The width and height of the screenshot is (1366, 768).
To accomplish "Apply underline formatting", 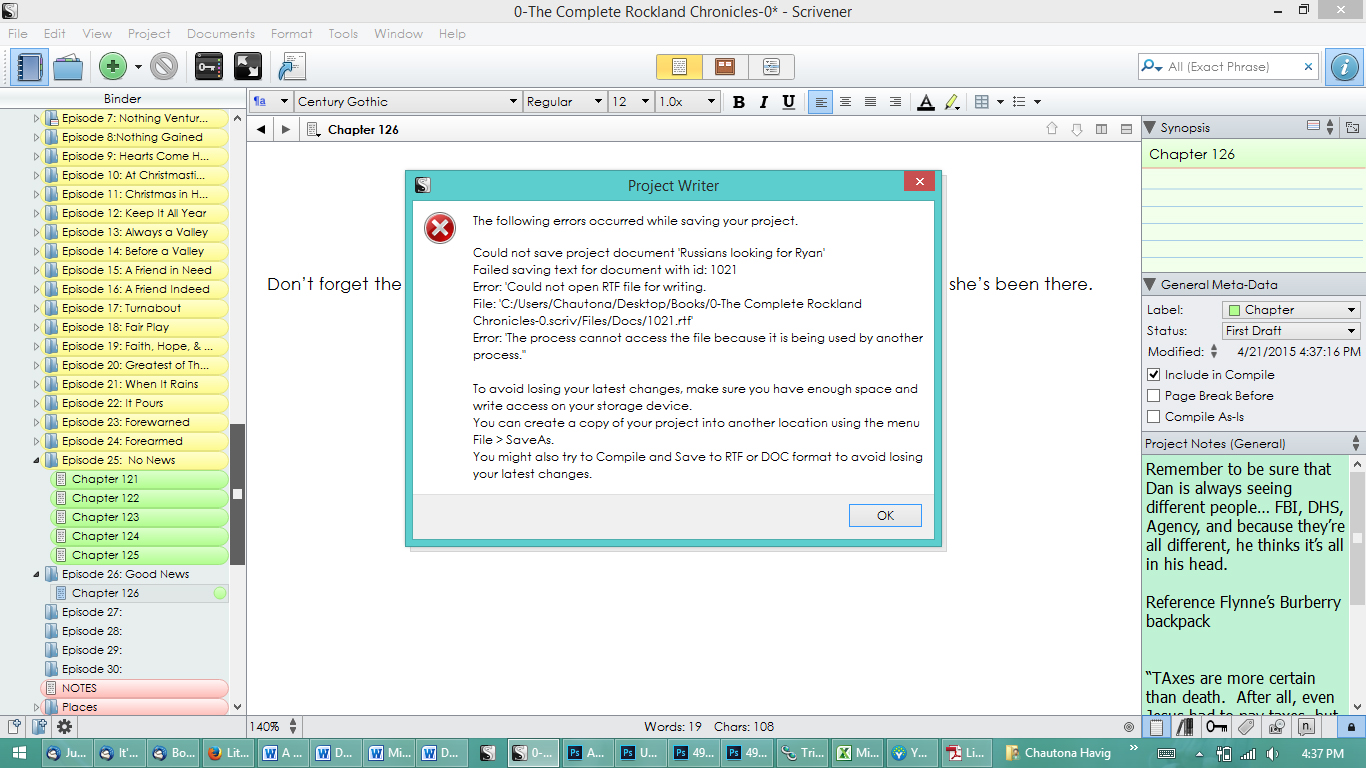I will pos(789,102).
